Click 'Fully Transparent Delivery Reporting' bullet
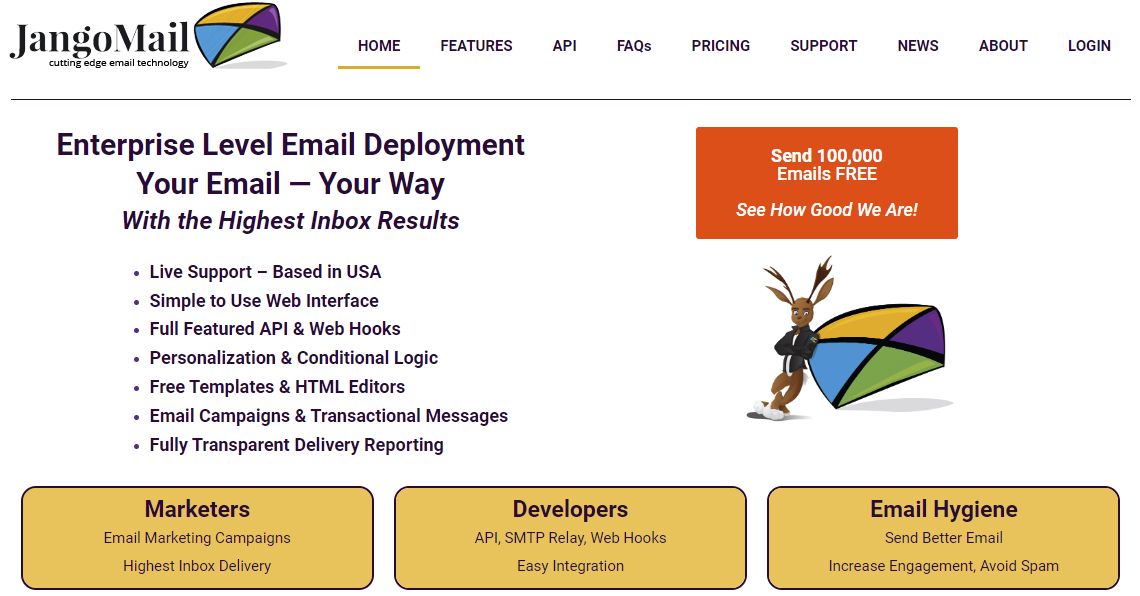1140x596 pixels. pyautogui.click(x=297, y=445)
